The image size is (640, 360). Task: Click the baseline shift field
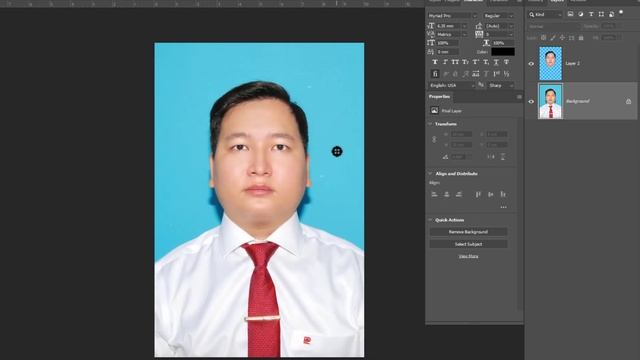click(447, 52)
